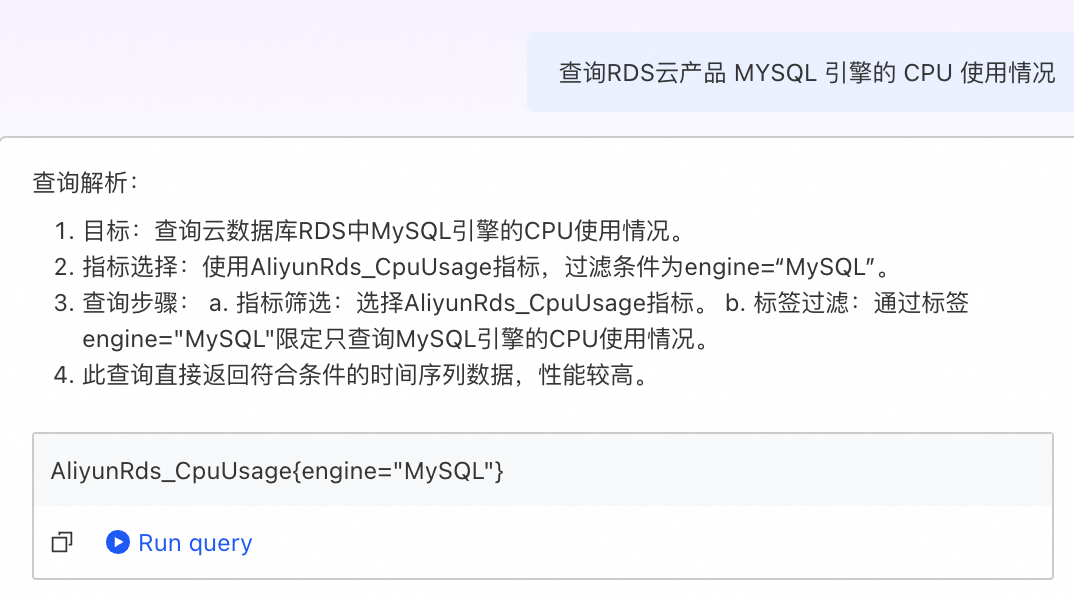This screenshot has height=598, width=1074.
Task: Click engine="MySQL" in the 限定只查询 line
Action: tap(178, 338)
